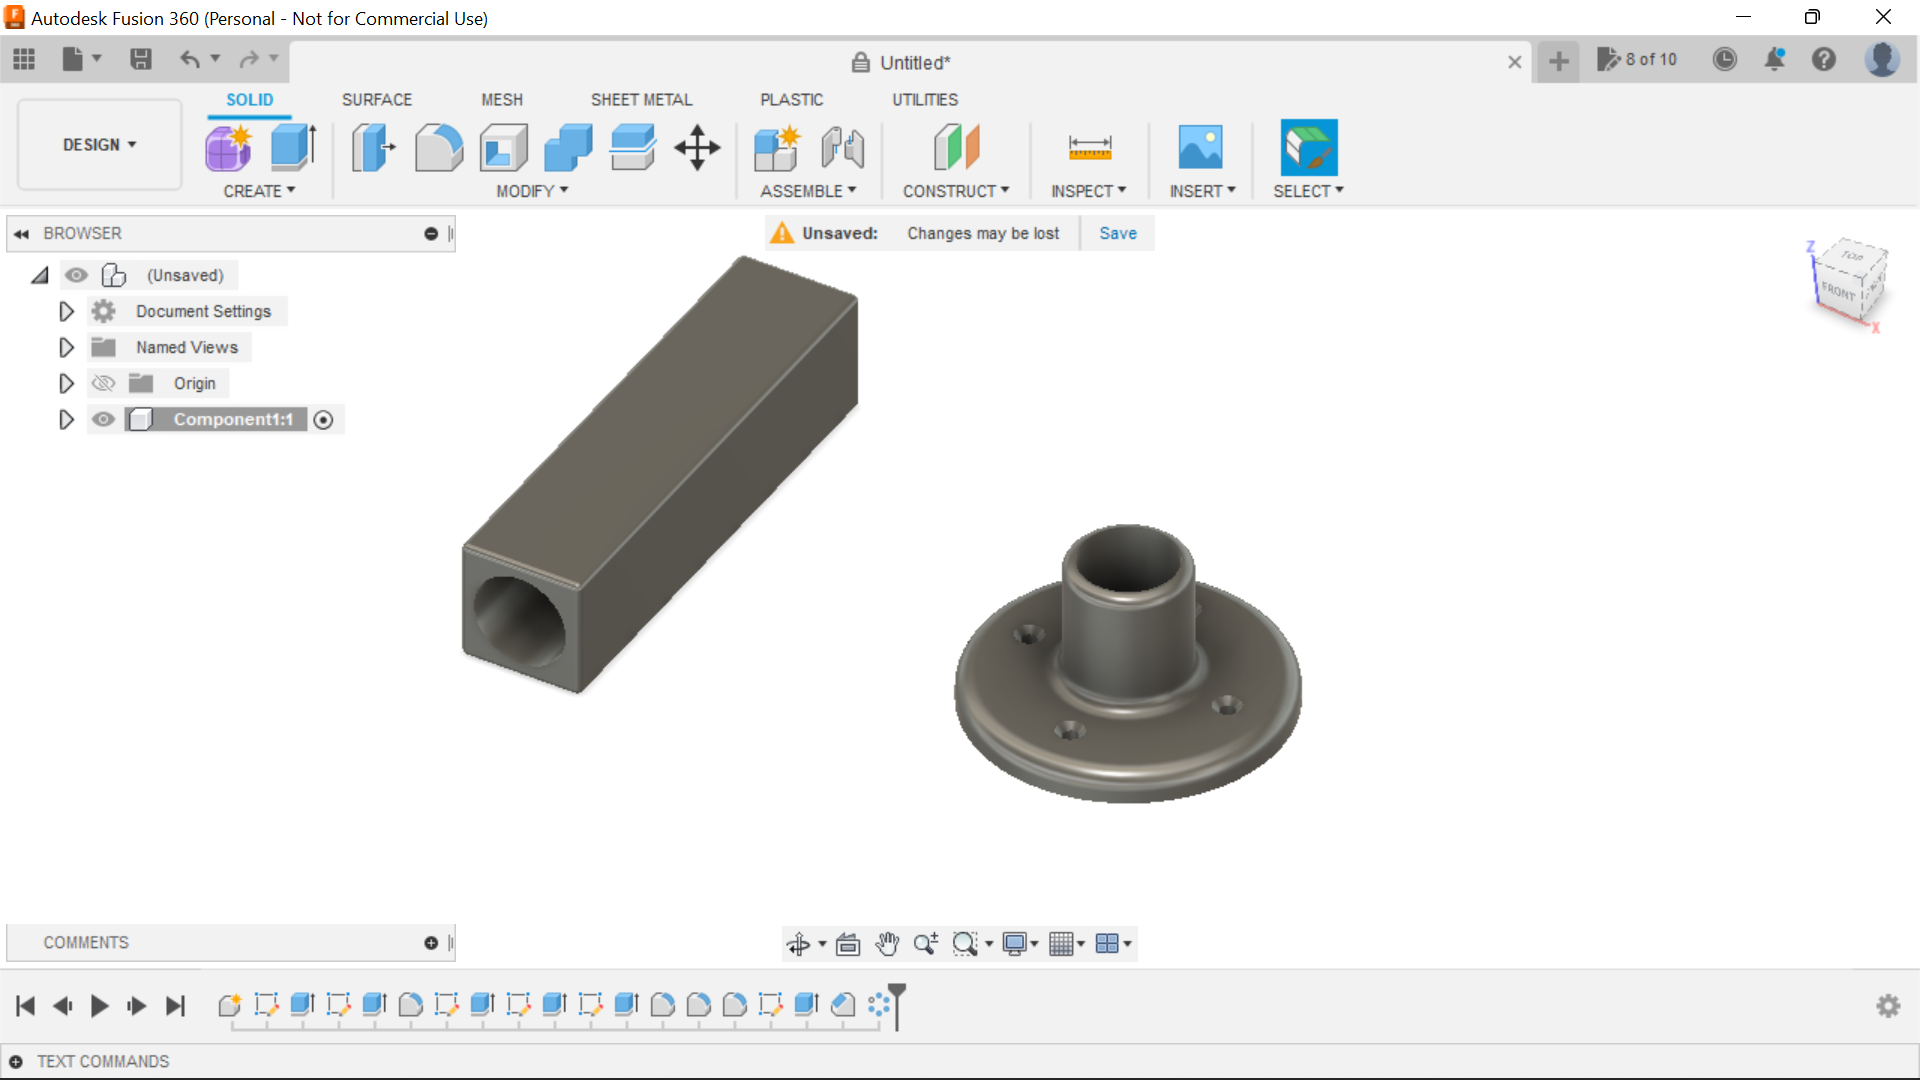Open Display Settings in the navigation bar
The width and height of the screenshot is (1920, 1080).
(1015, 943)
